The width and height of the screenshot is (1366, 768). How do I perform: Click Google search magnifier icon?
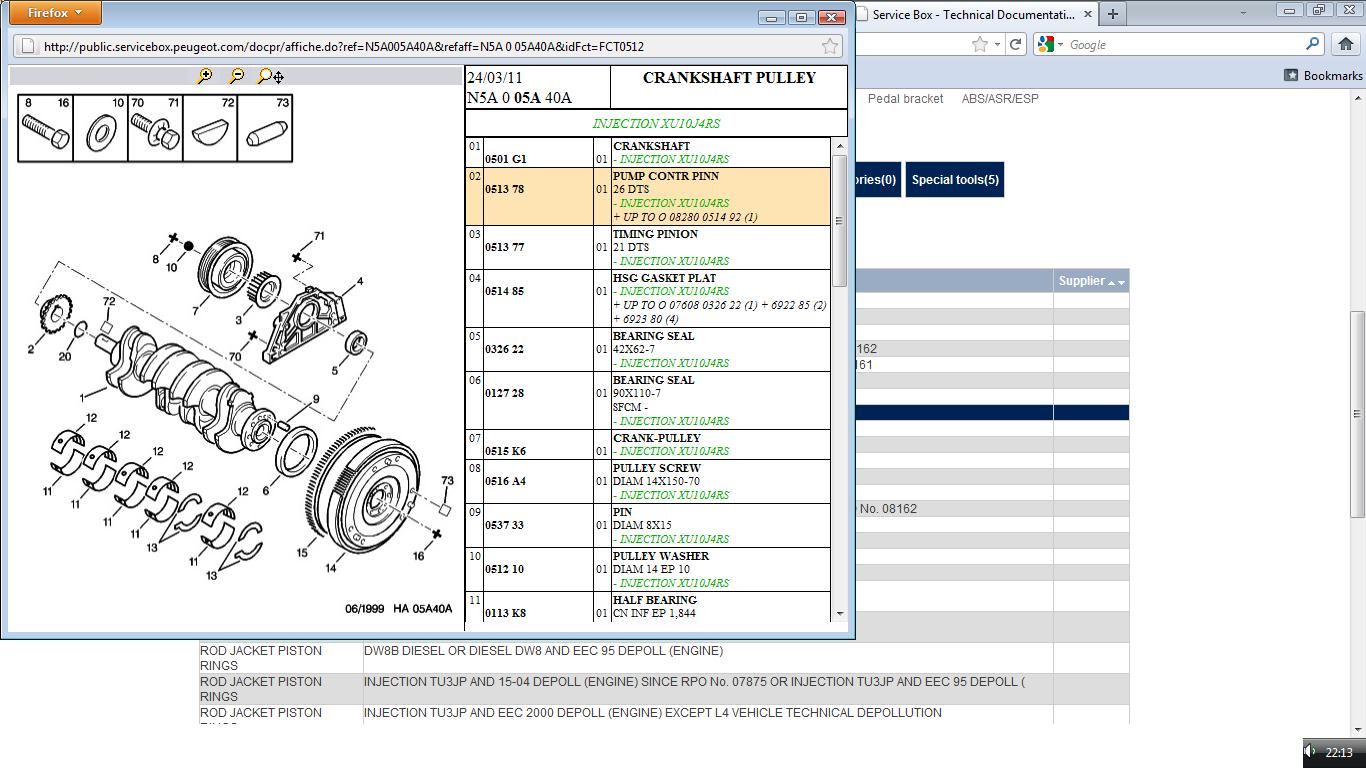click(x=1313, y=44)
